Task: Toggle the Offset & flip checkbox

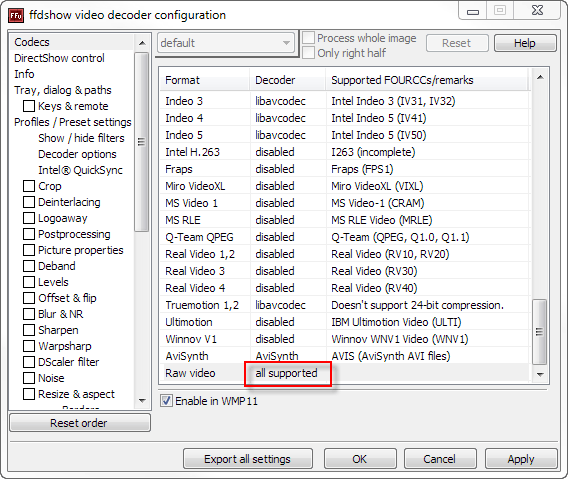Action: (29, 298)
